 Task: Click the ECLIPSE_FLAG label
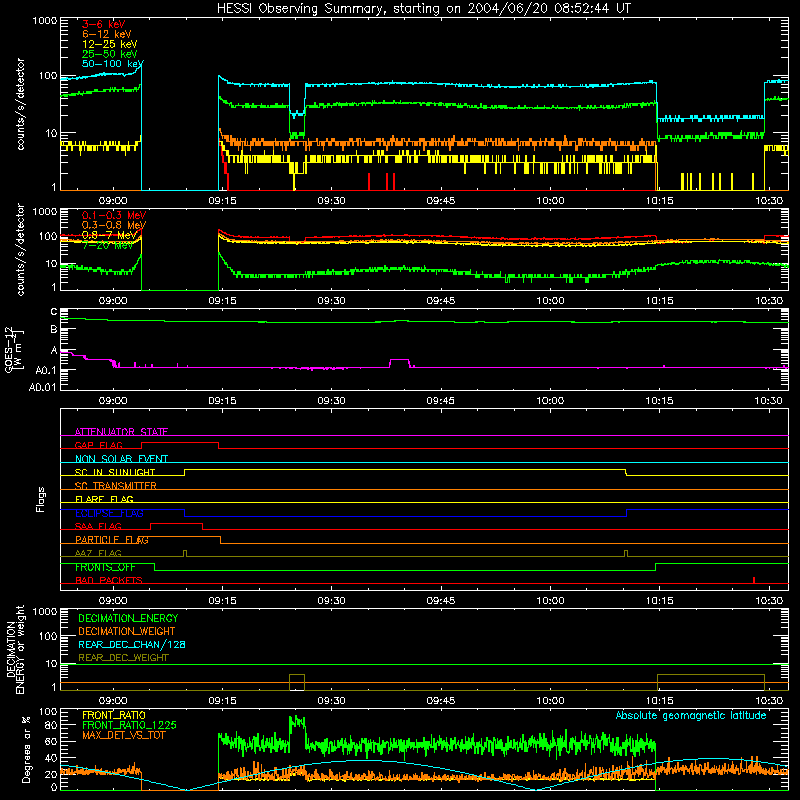tap(109, 513)
